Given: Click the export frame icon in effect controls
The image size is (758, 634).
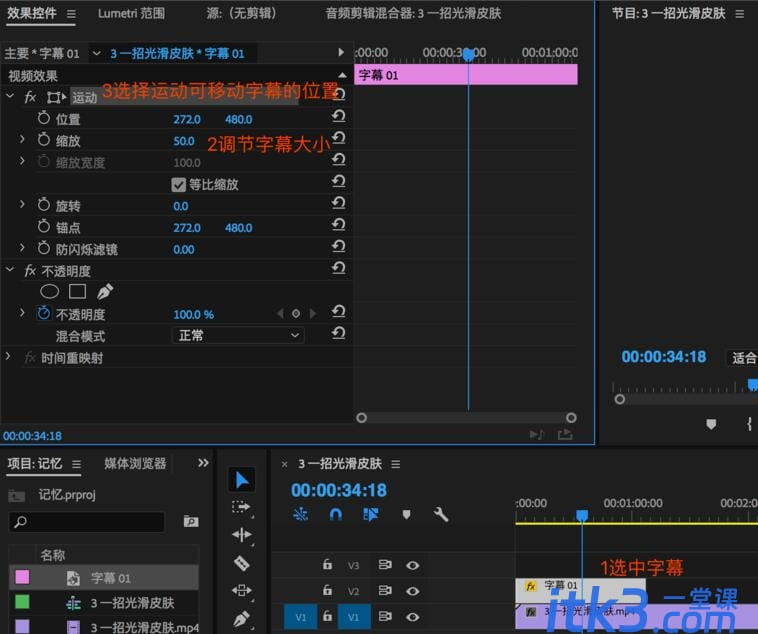Looking at the screenshot, I should [565, 435].
